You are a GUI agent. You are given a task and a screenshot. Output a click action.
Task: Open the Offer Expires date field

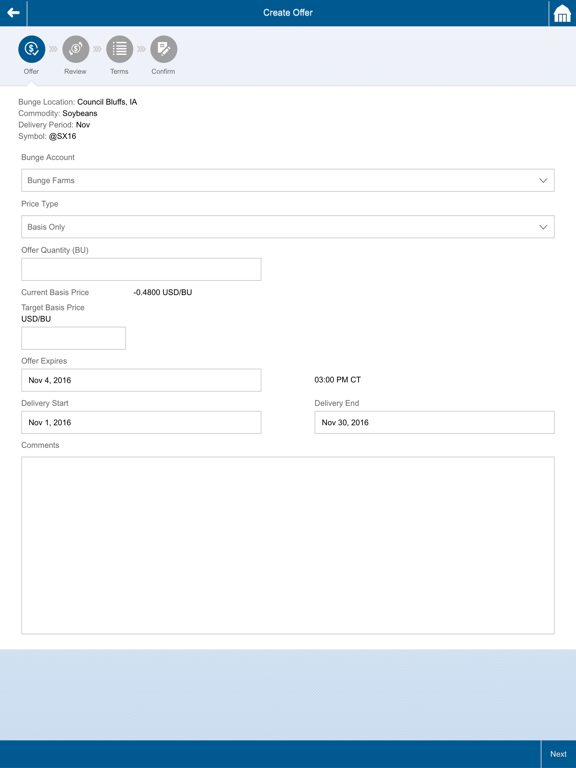pyautogui.click(x=141, y=380)
